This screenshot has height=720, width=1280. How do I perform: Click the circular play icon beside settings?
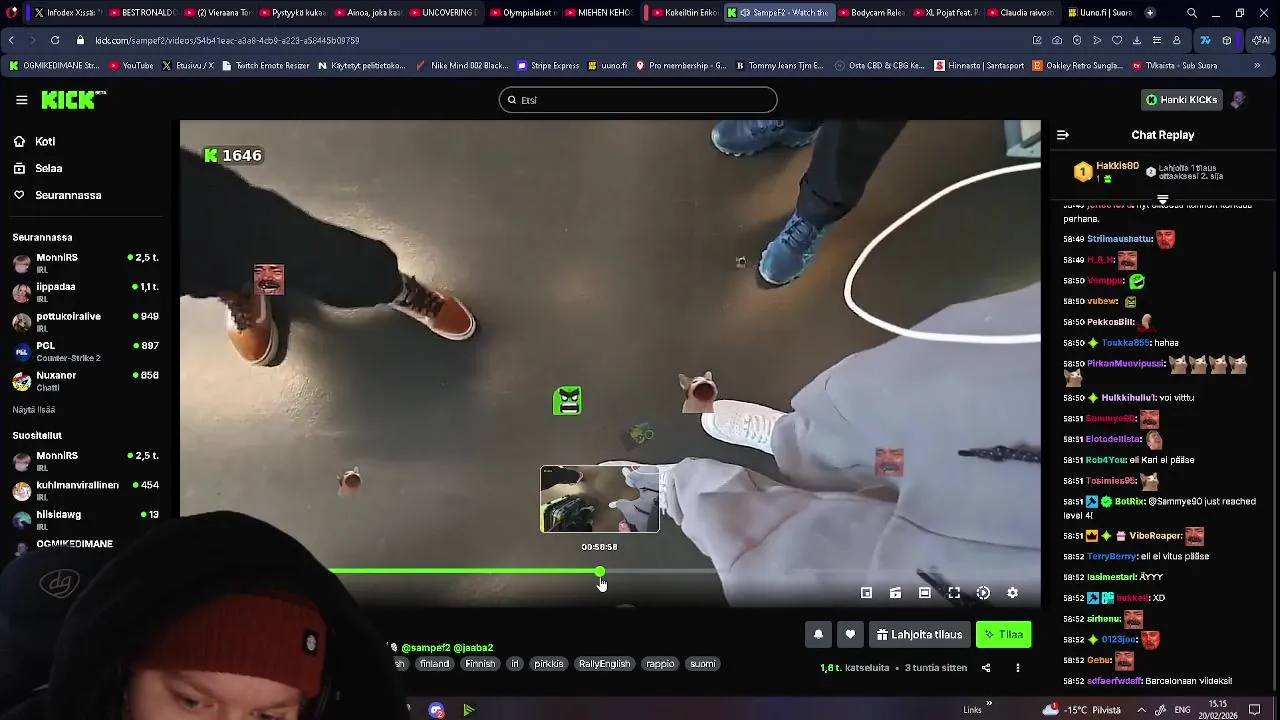point(983,593)
